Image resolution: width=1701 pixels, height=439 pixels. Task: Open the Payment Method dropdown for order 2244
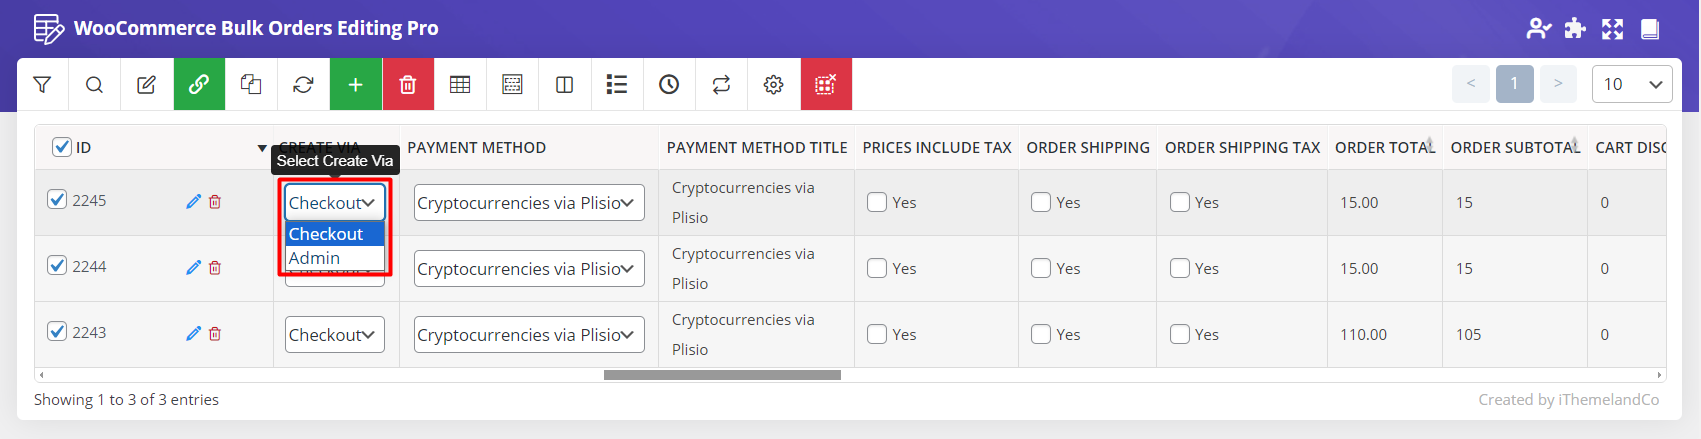click(x=528, y=269)
